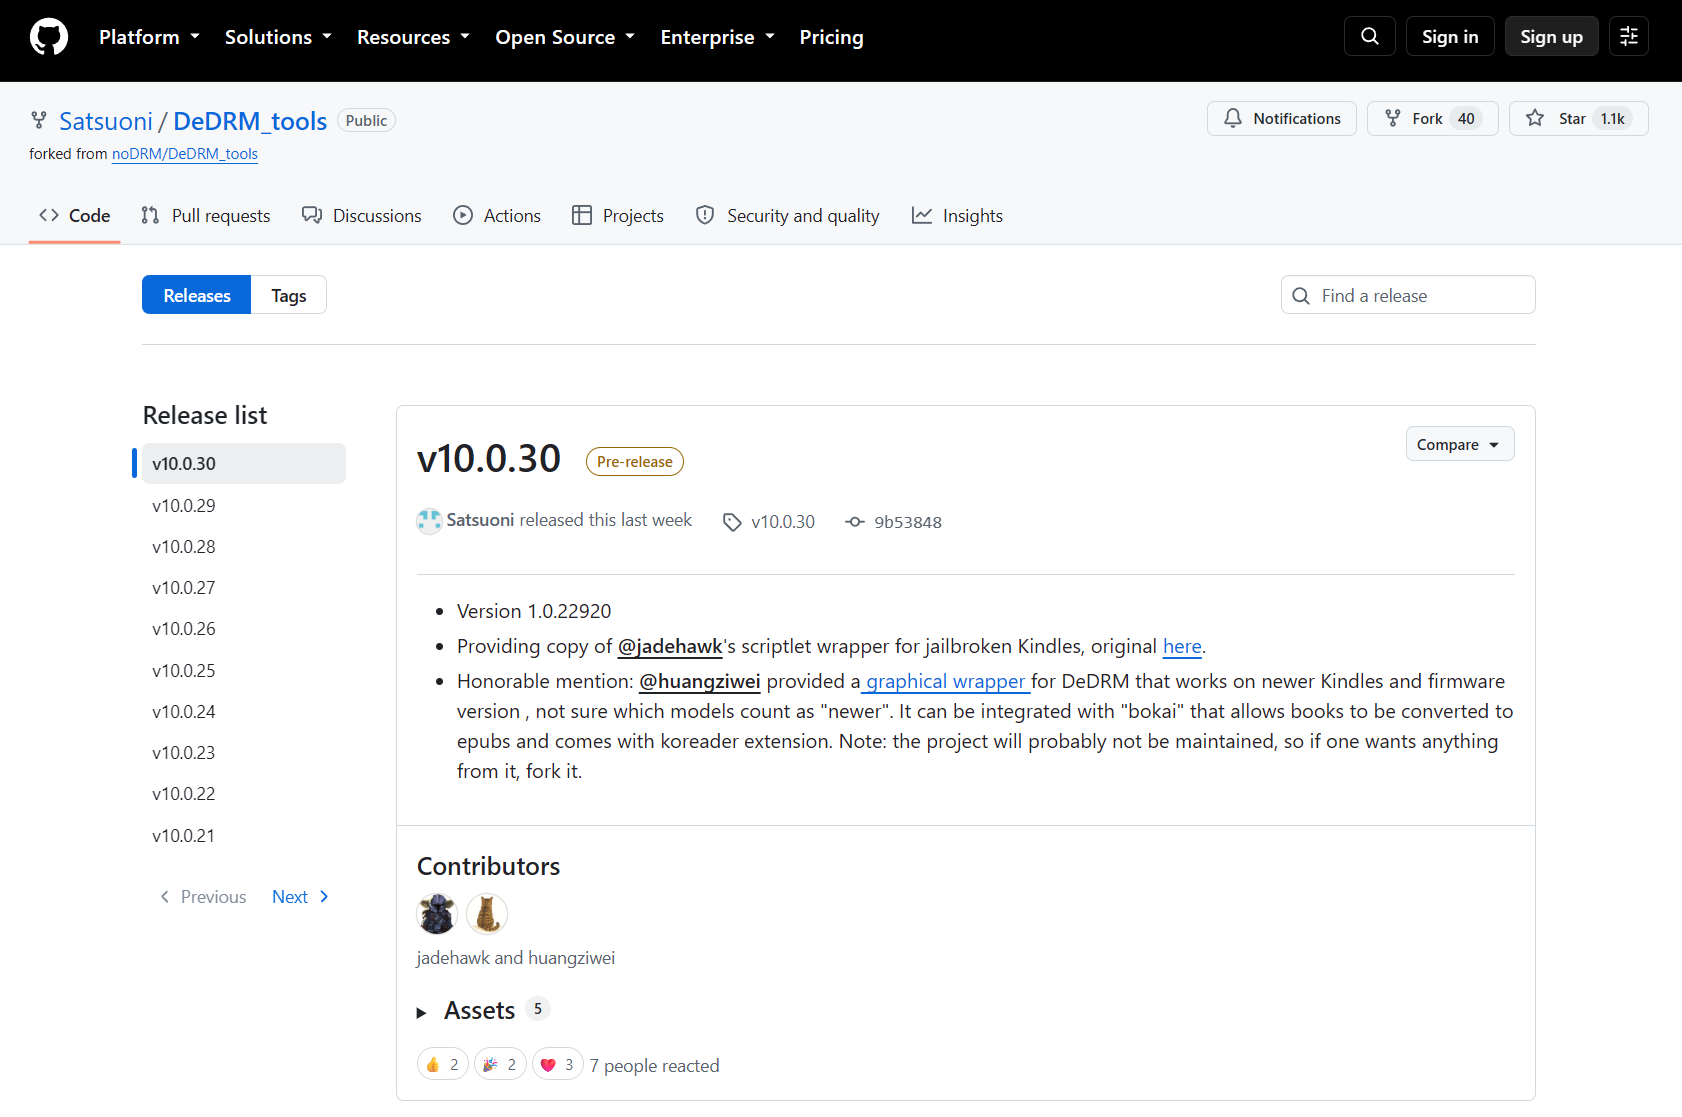Click the tag icon beside v10.0.30
Viewport: 1682px width, 1117px height.
point(733,522)
